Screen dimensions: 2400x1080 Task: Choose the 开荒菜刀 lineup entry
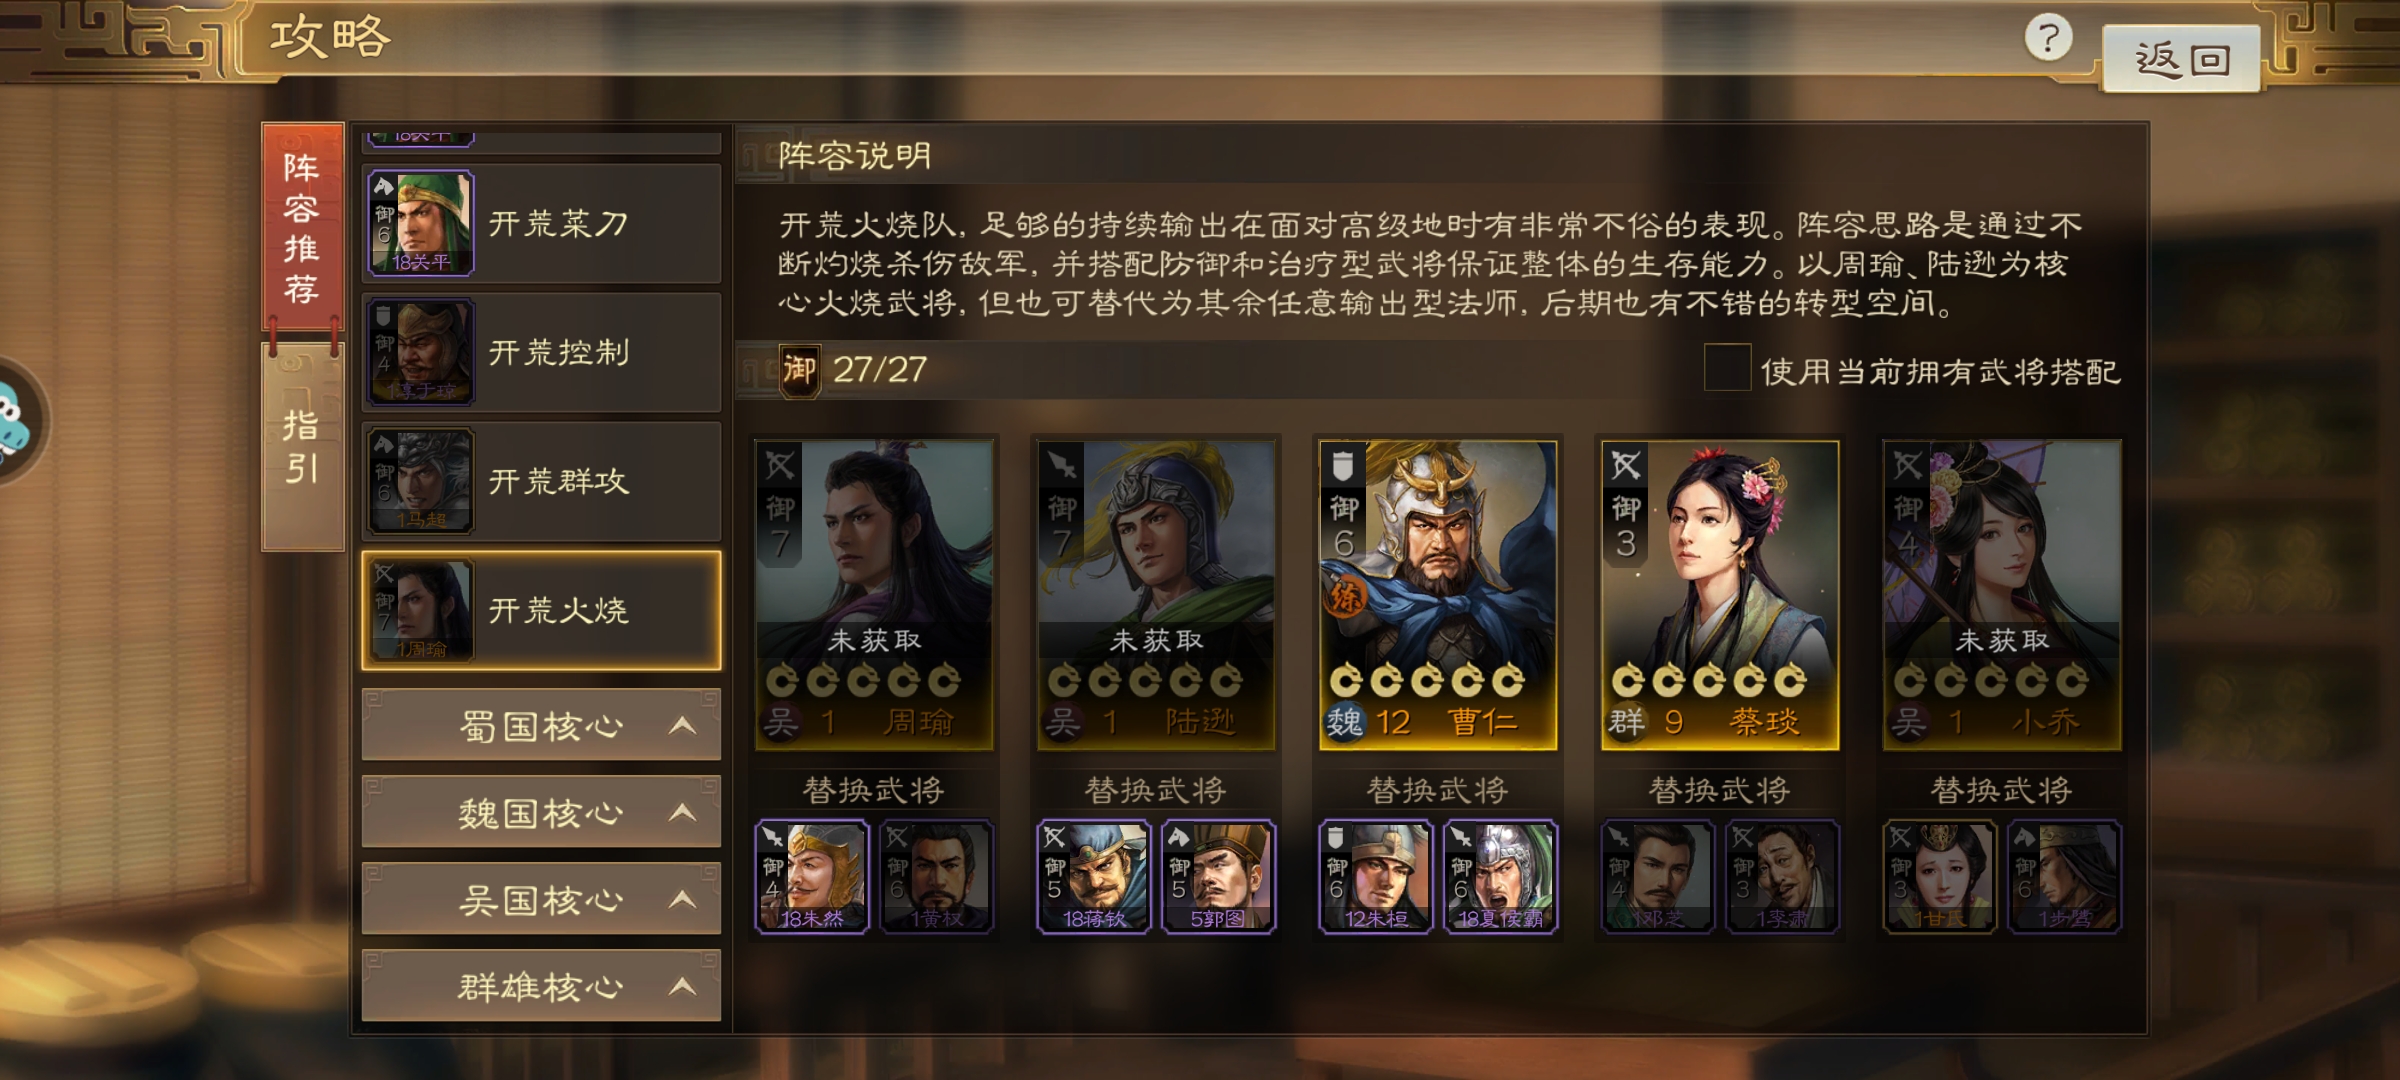541,223
